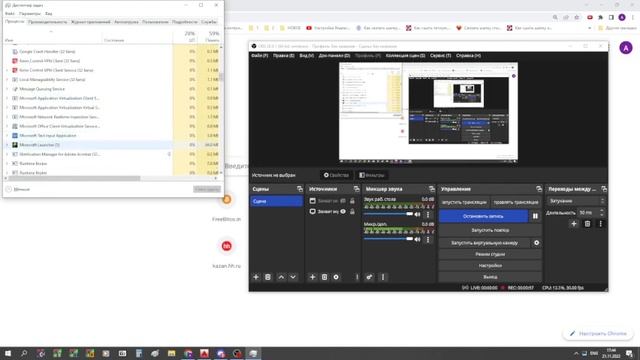This screenshot has width=640, height=360.
Task: Open the Chrome profile avatar in the toolbar
Action: click(x=622, y=17)
